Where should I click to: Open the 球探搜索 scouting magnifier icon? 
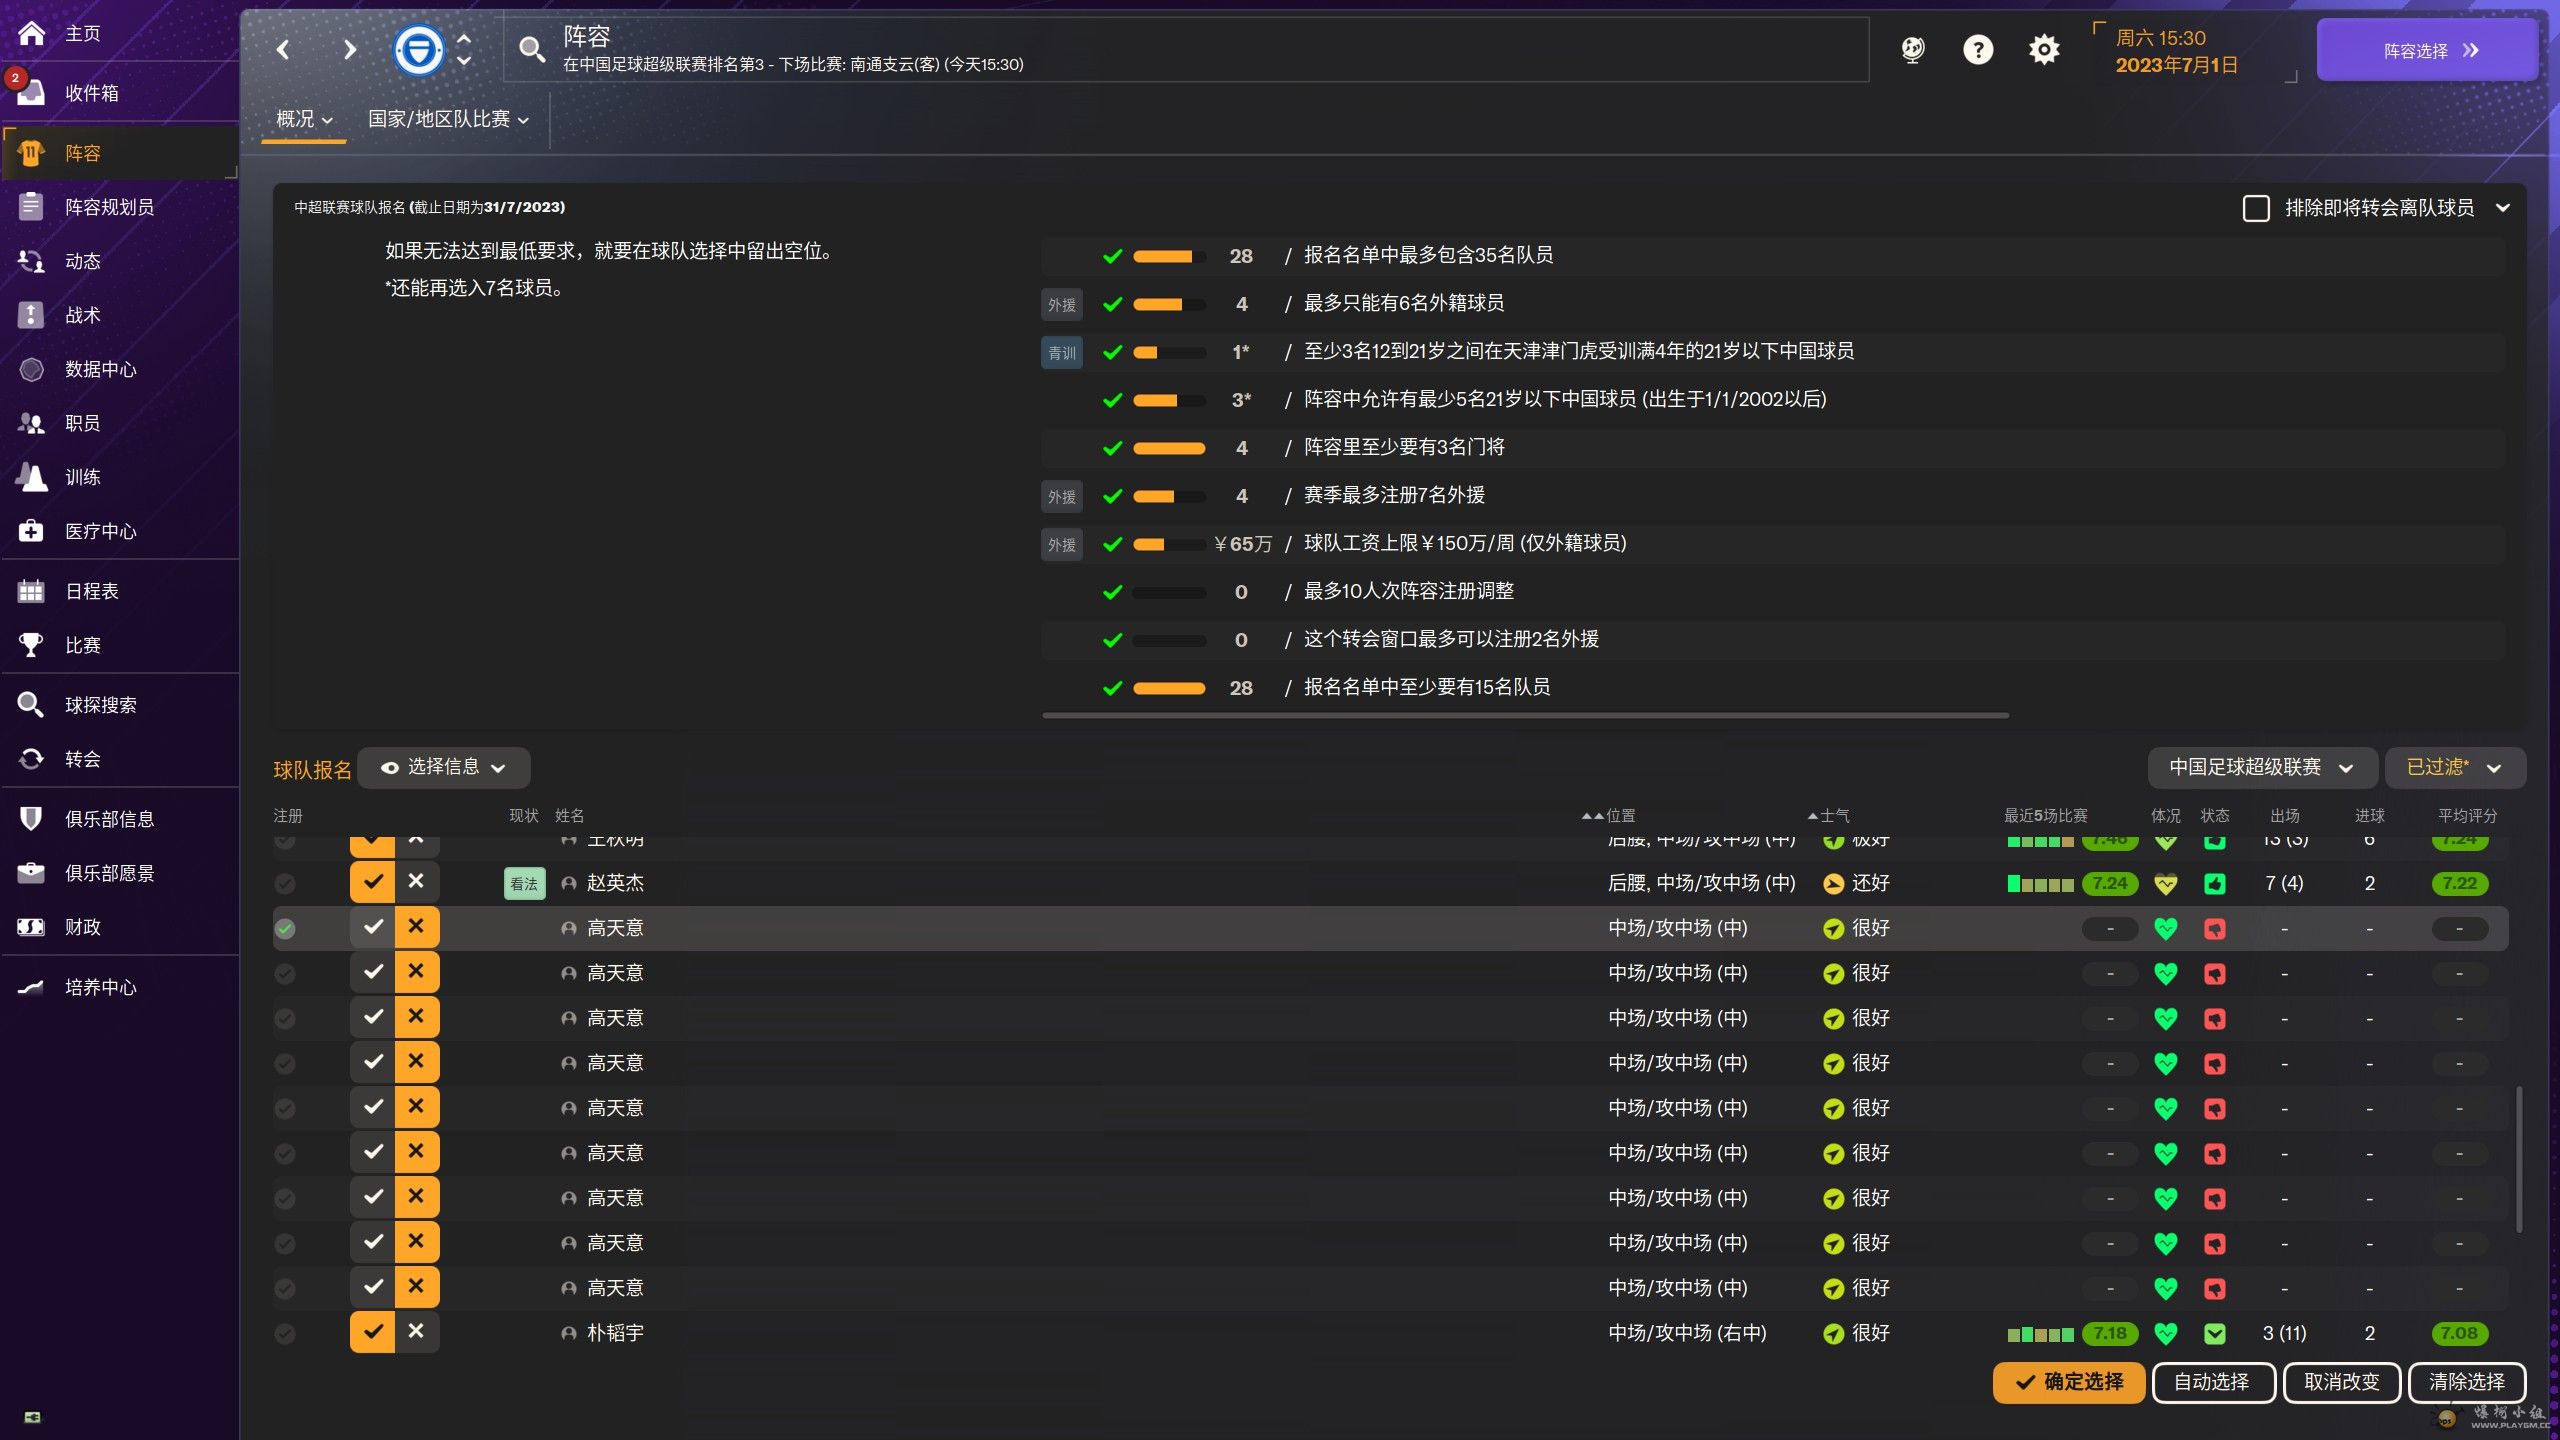pos(31,705)
